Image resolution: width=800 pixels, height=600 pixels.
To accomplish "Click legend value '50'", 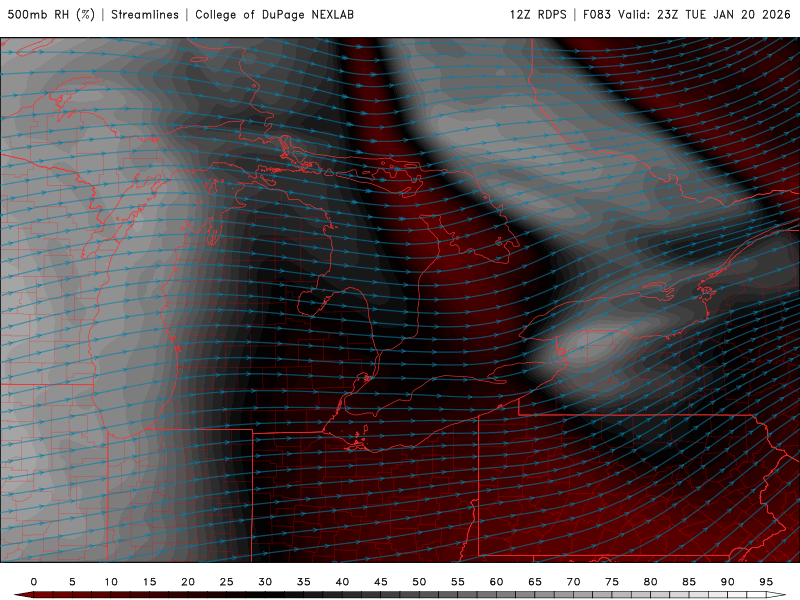I will coord(419,582).
